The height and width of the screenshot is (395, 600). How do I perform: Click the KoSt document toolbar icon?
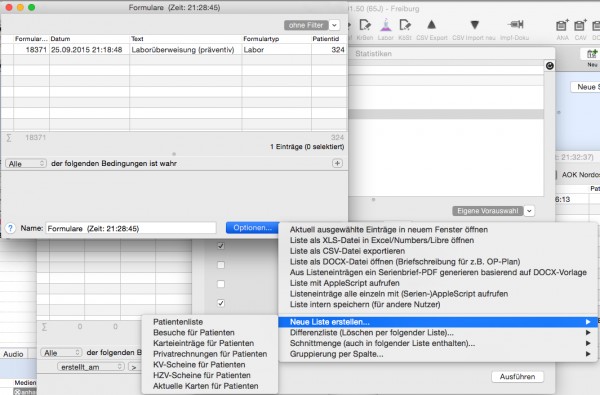tap(405, 25)
